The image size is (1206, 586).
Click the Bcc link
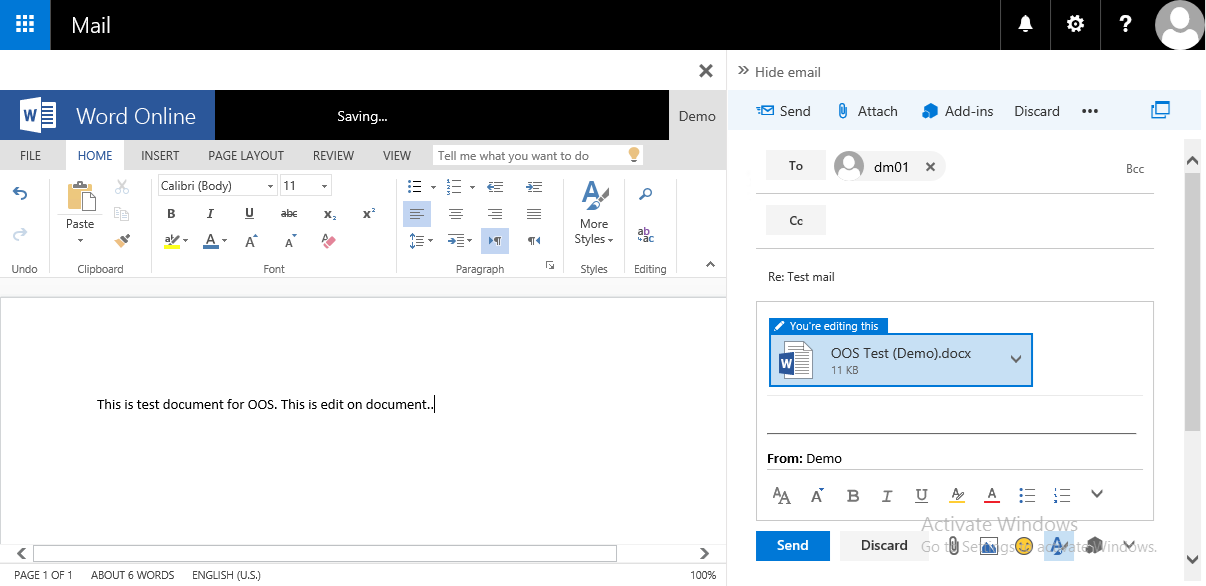1135,169
